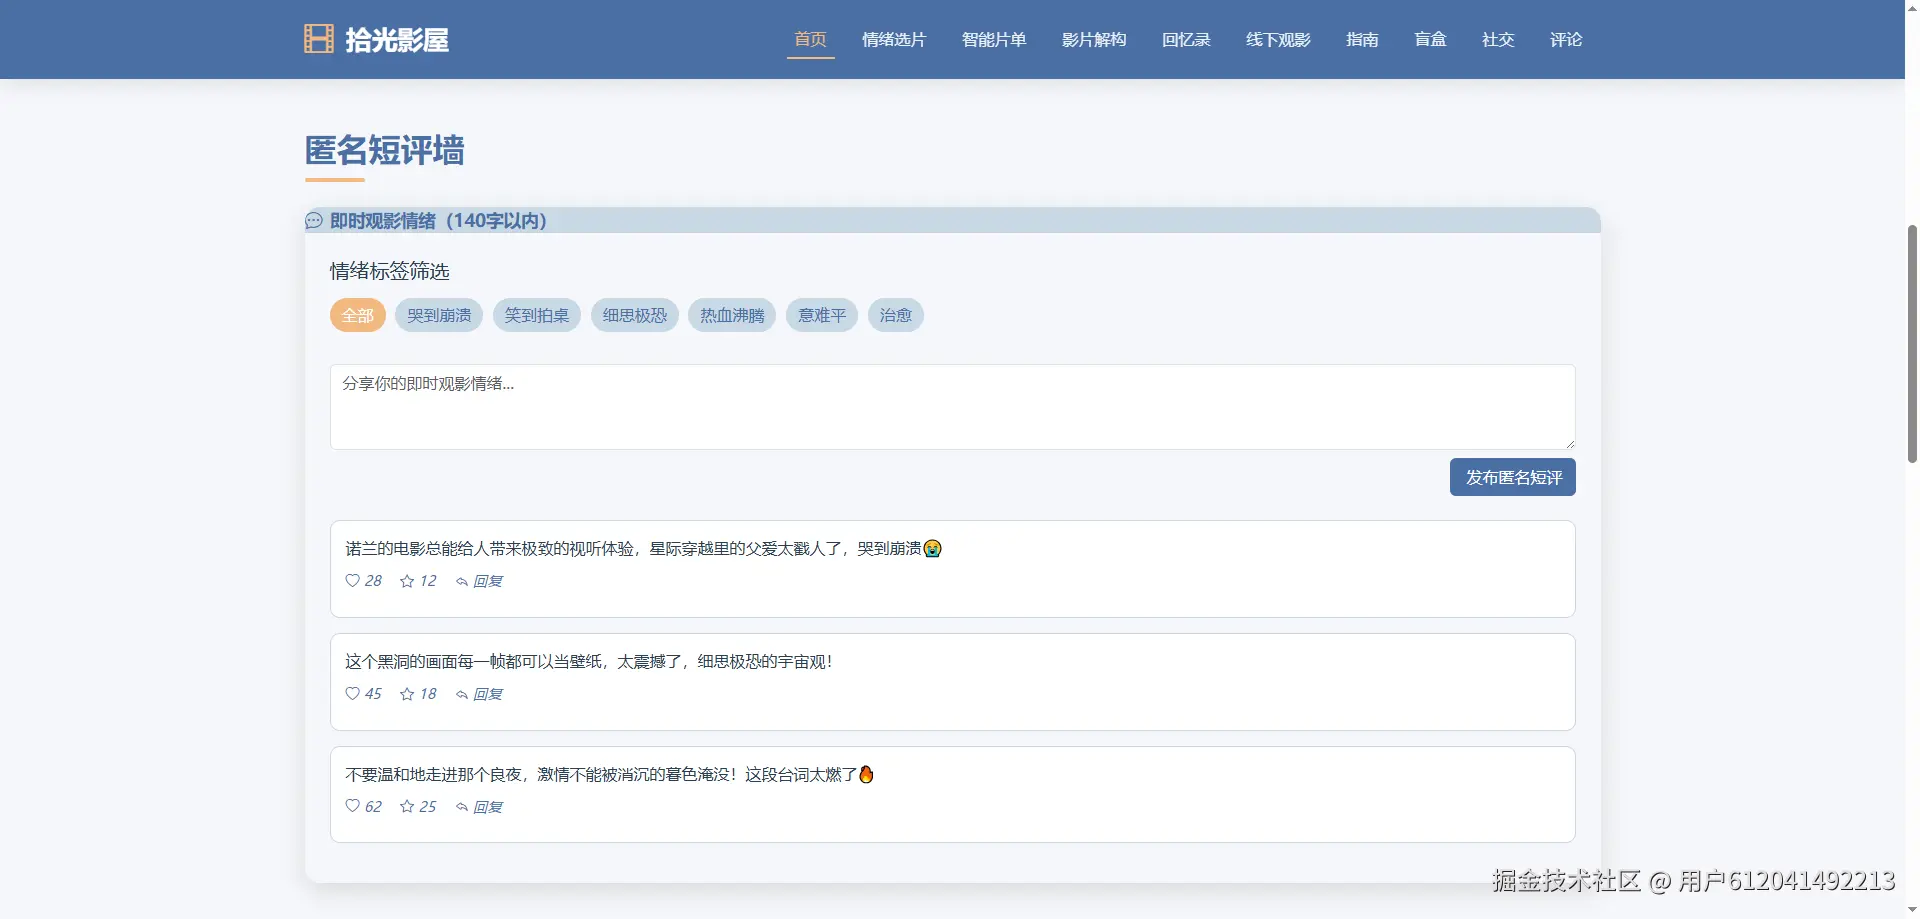Toggle the 细思极恐 emotion tag
The height and width of the screenshot is (919, 1920).
click(635, 315)
